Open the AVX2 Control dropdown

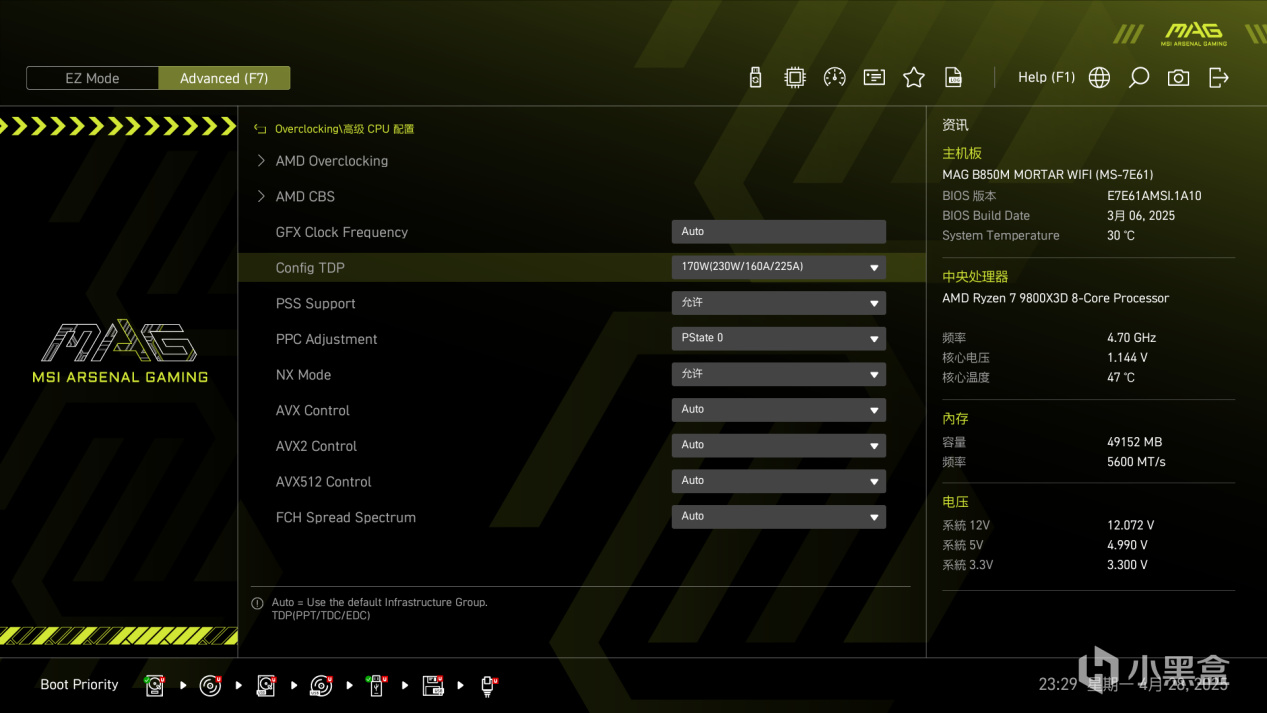[x=779, y=446]
